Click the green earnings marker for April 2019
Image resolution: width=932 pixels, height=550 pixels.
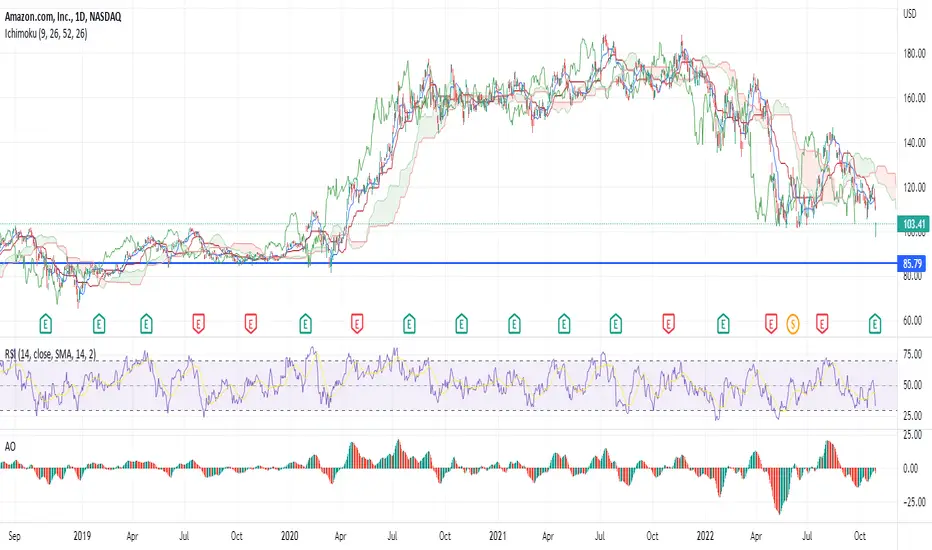click(x=146, y=324)
